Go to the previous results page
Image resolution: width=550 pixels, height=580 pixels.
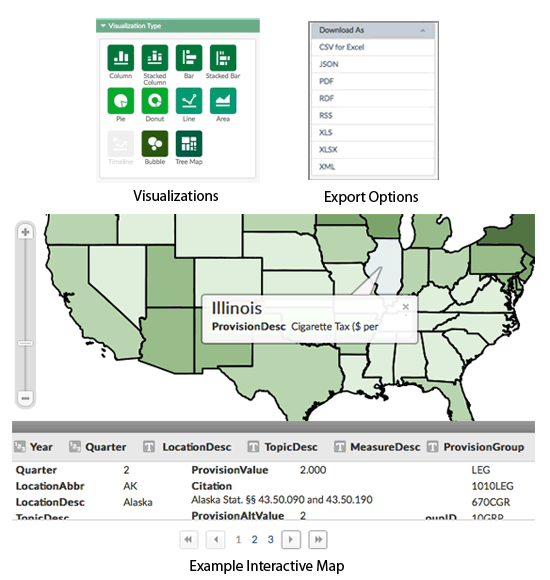click(x=216, y=540)
